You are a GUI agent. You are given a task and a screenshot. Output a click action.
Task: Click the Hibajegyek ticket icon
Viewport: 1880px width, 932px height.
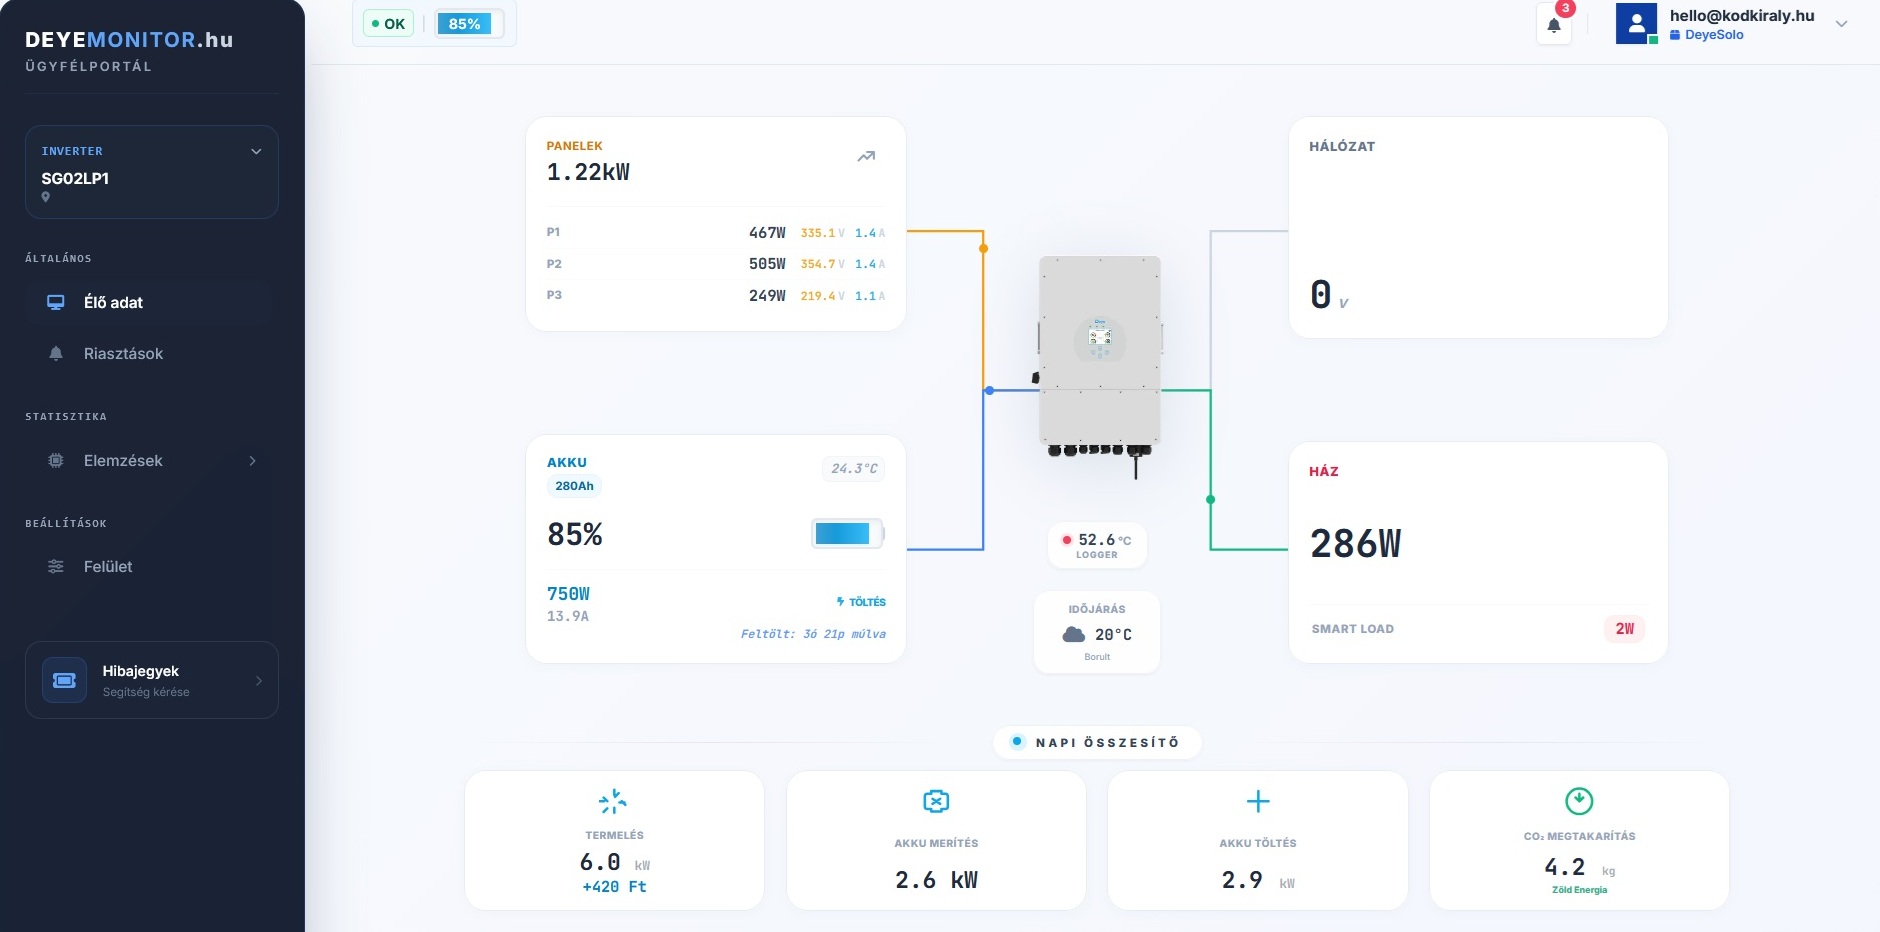(x=64, y=680)
